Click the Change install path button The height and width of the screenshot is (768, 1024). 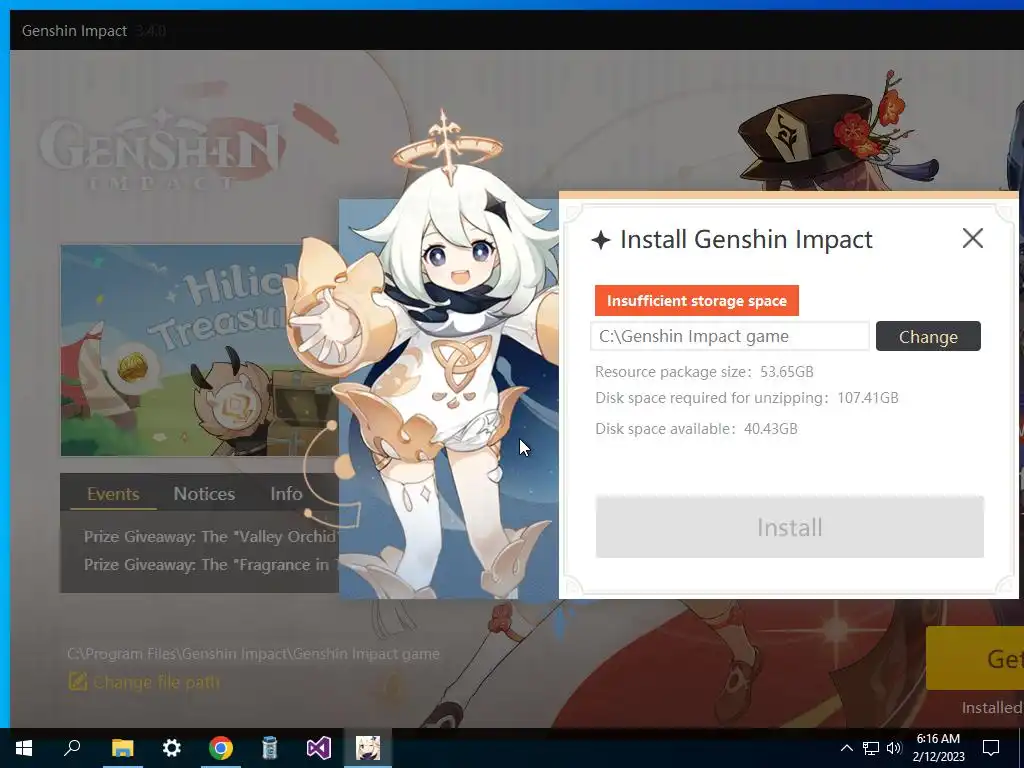tap(928, 336)
